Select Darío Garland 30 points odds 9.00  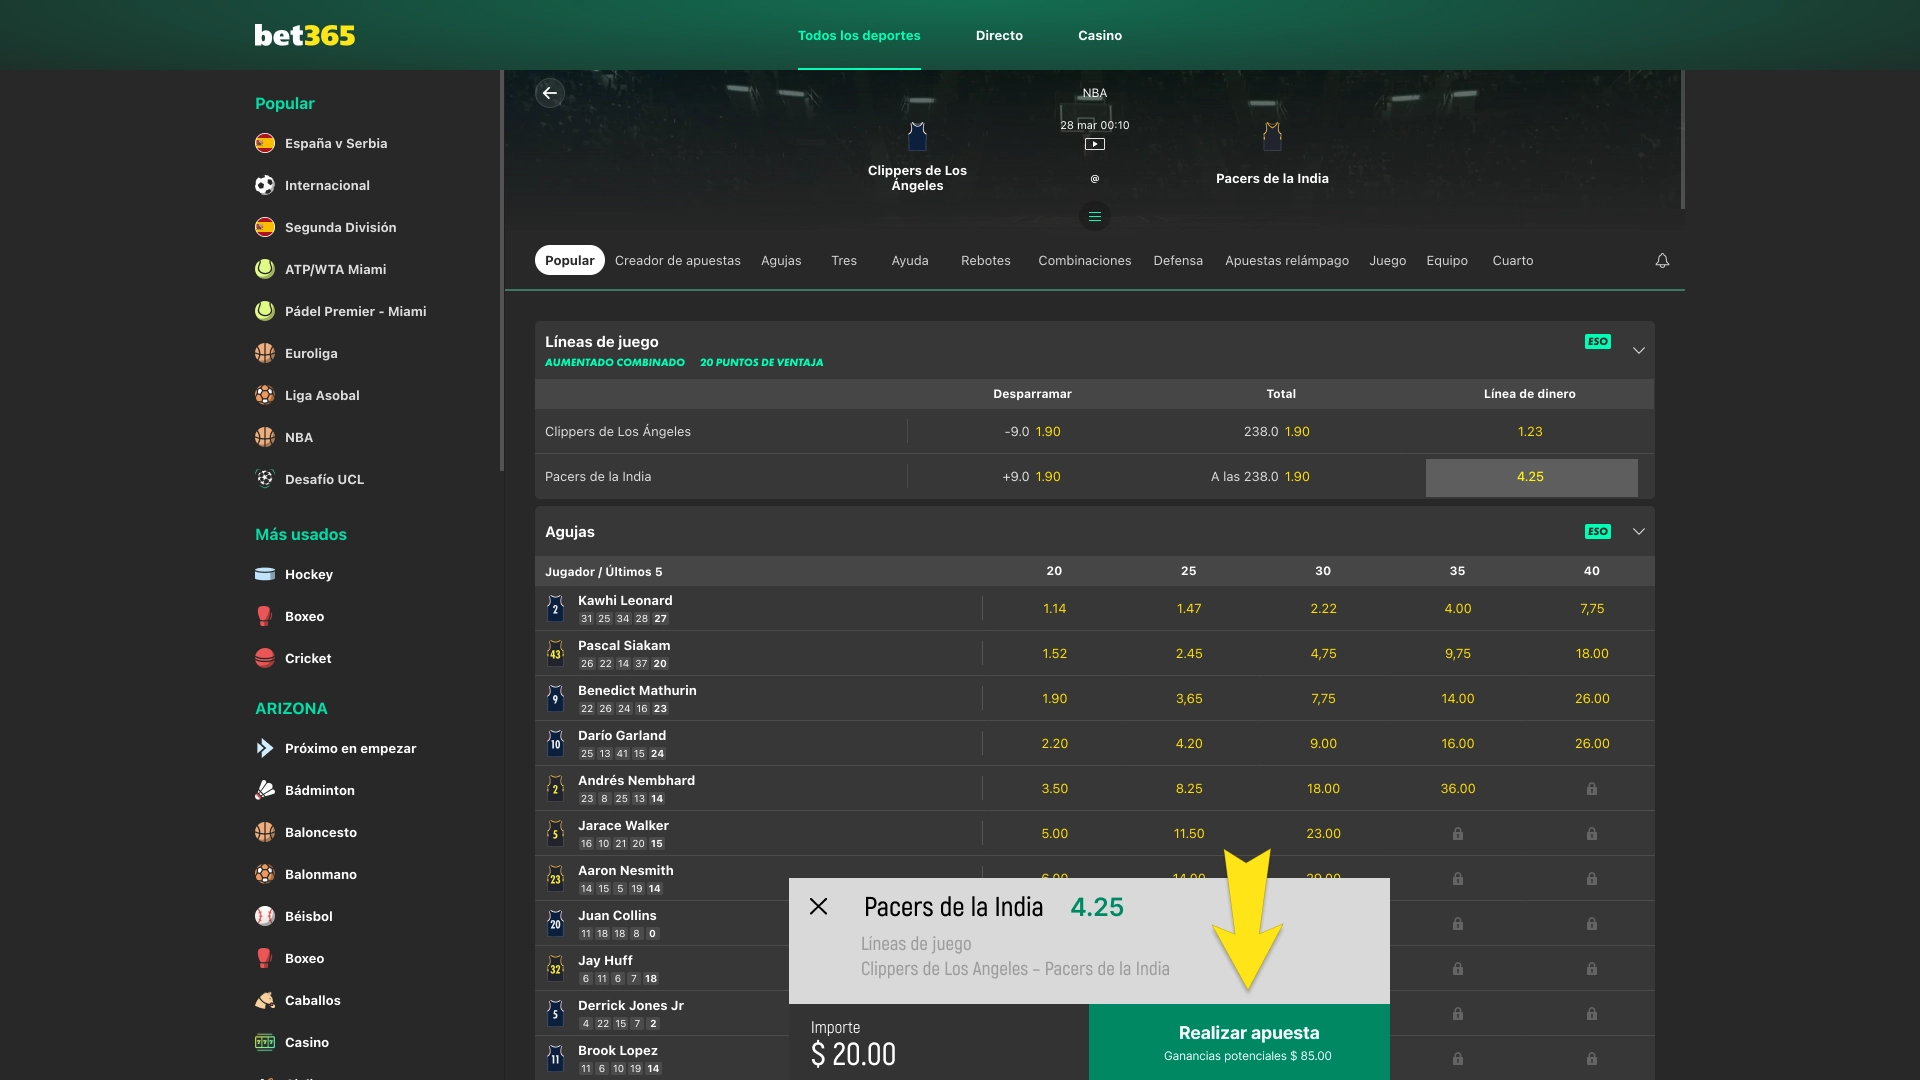(x=1323, y=743)
